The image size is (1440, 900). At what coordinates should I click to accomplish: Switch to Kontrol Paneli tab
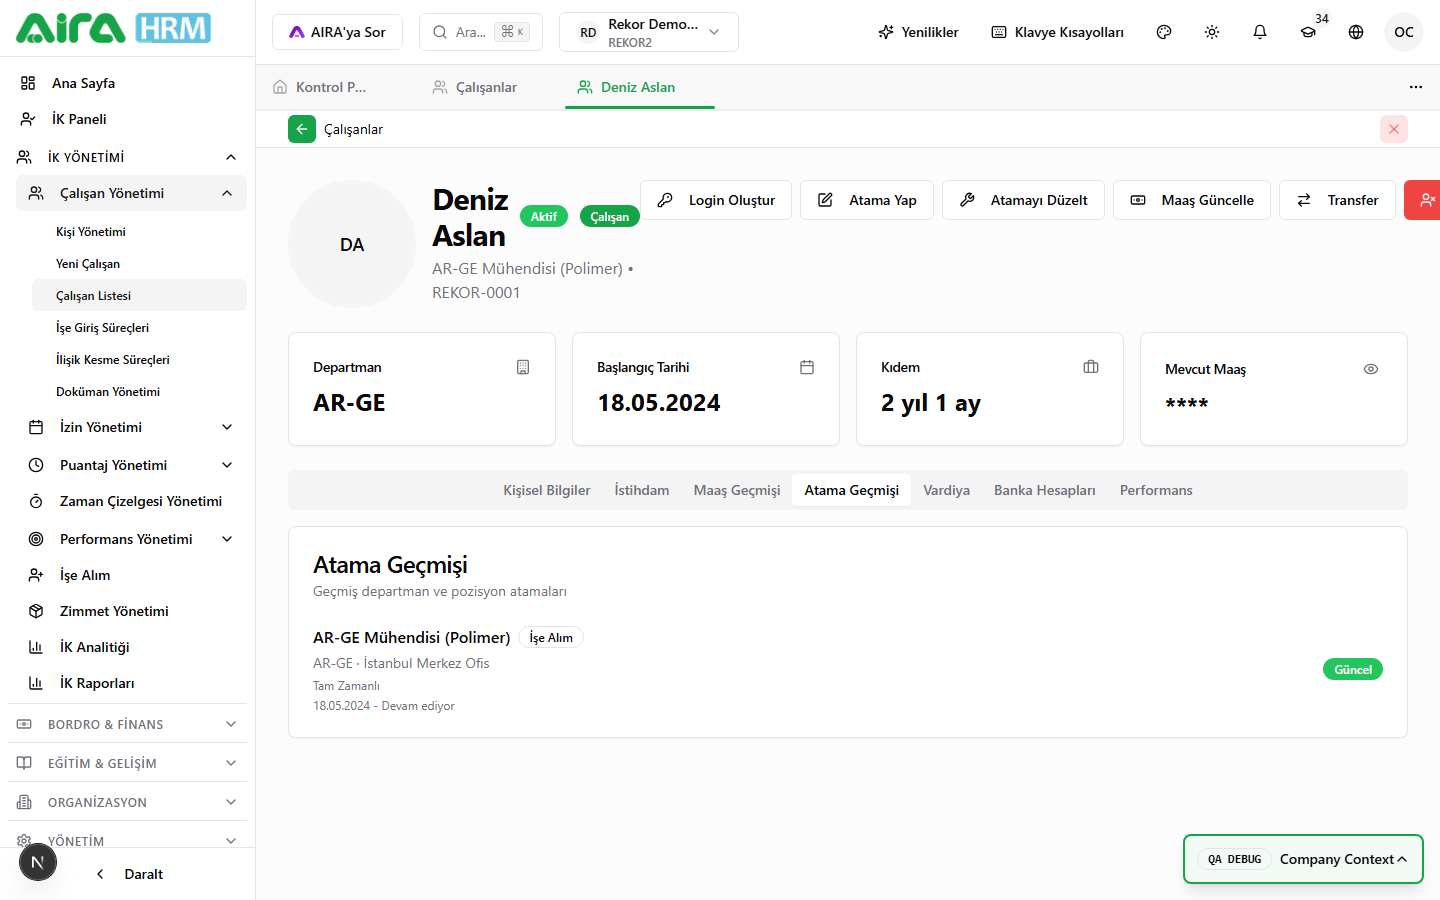pos(330,87)
